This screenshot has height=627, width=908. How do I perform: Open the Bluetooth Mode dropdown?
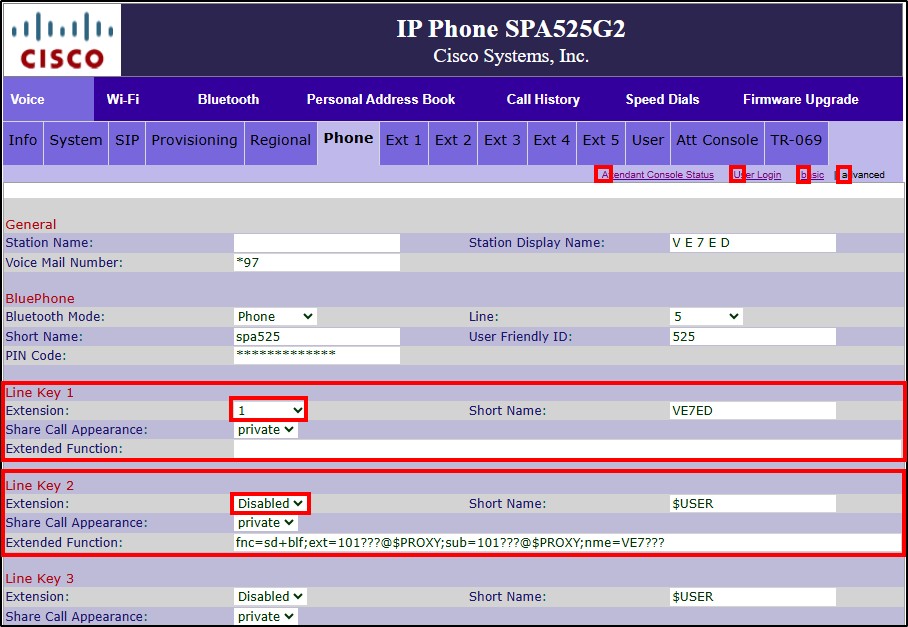(276, 317)
